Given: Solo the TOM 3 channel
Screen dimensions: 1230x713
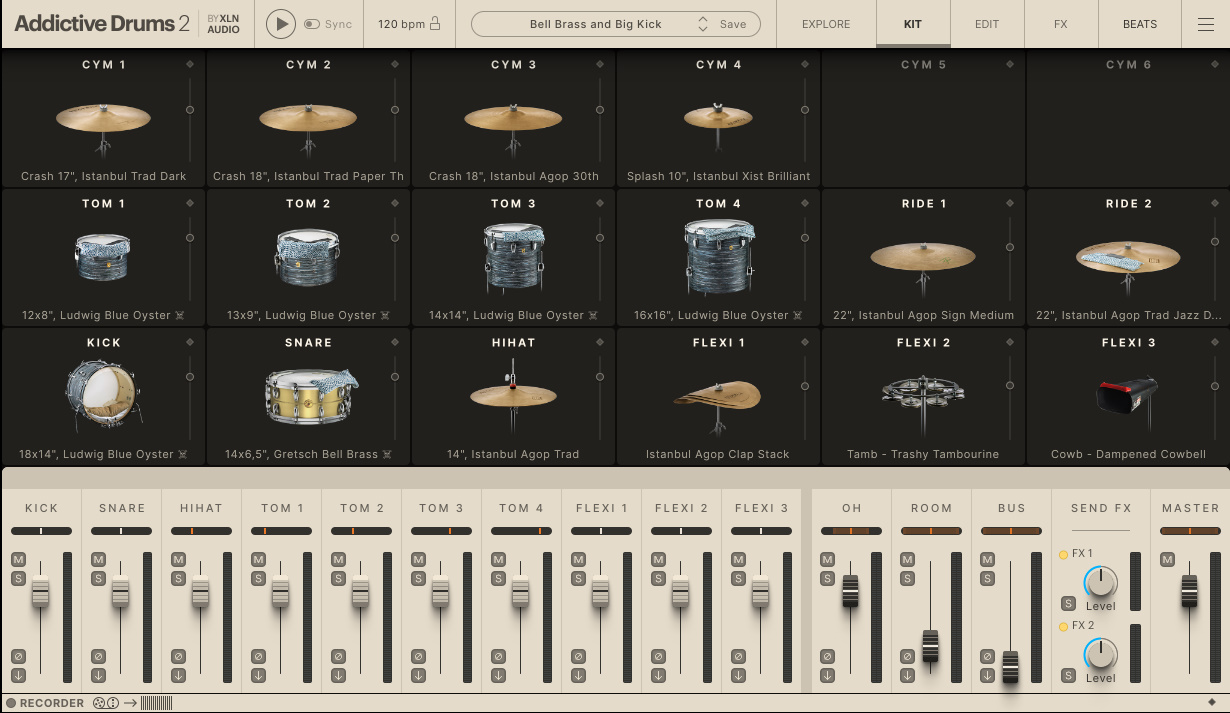Looking at the screenshot, I should pos(418,578).
